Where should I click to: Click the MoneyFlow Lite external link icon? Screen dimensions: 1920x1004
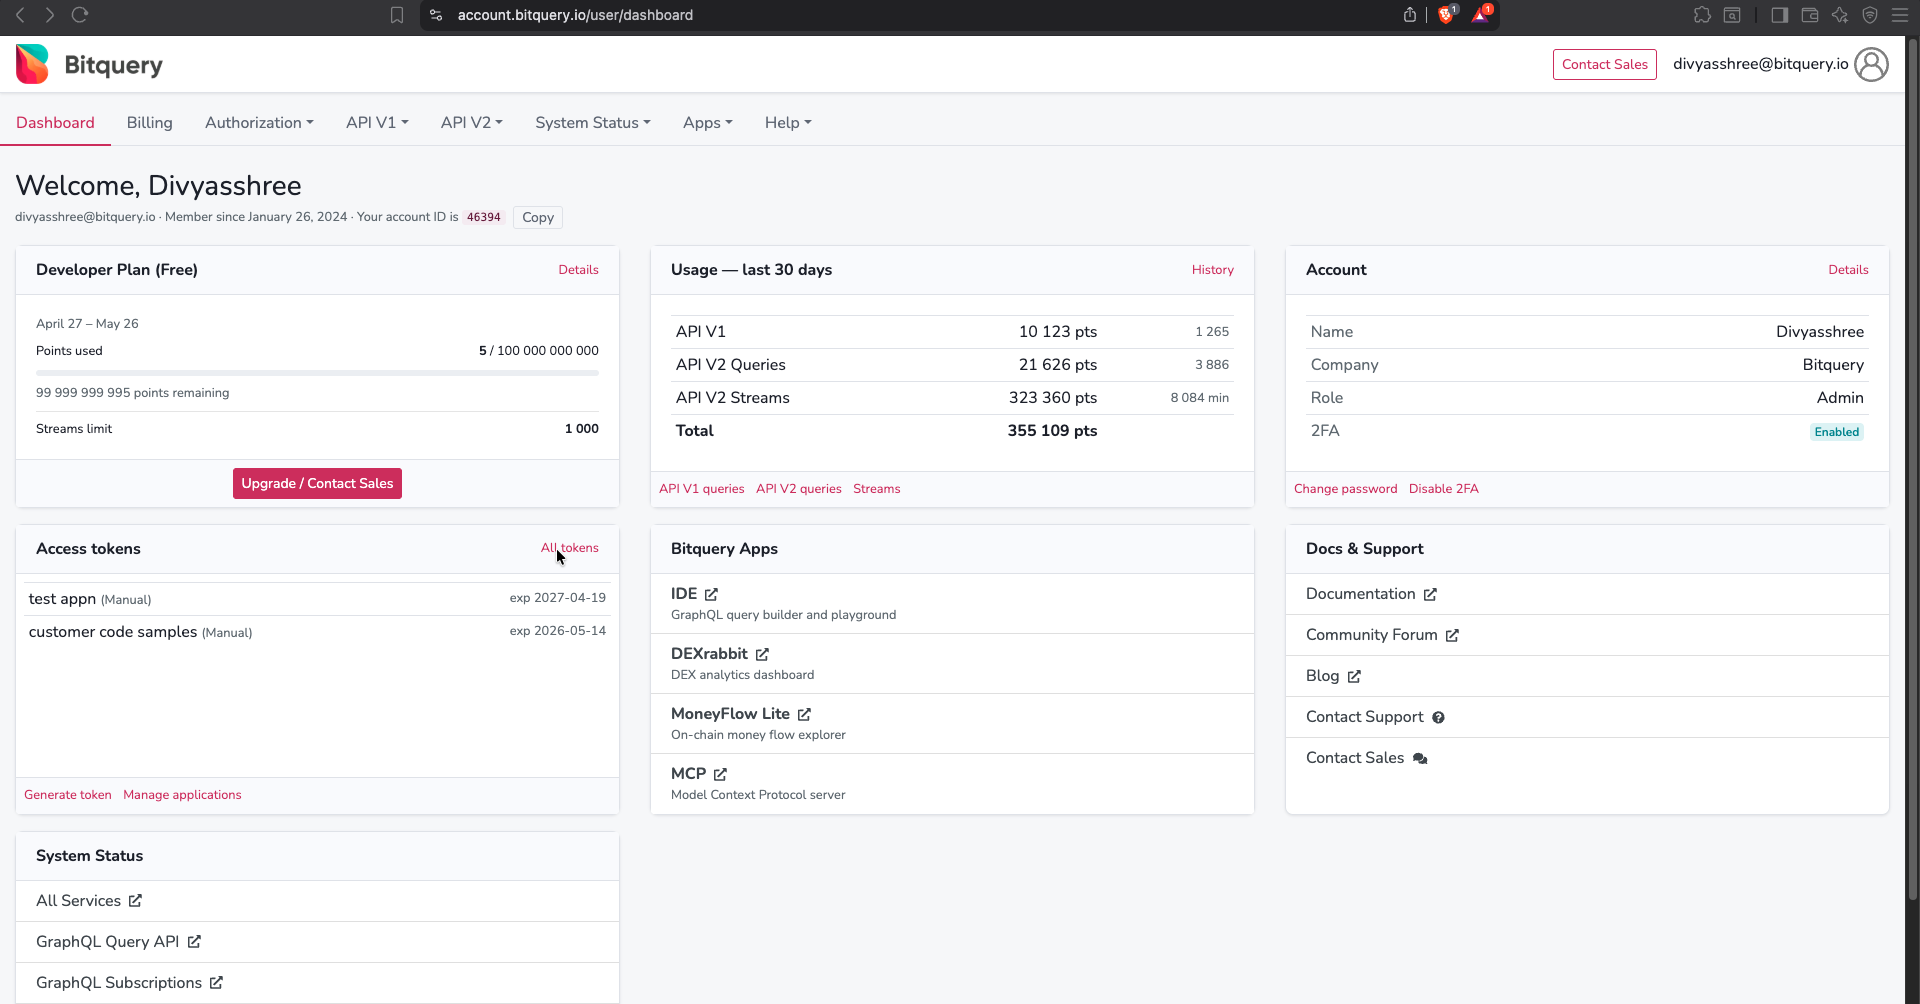805,713
